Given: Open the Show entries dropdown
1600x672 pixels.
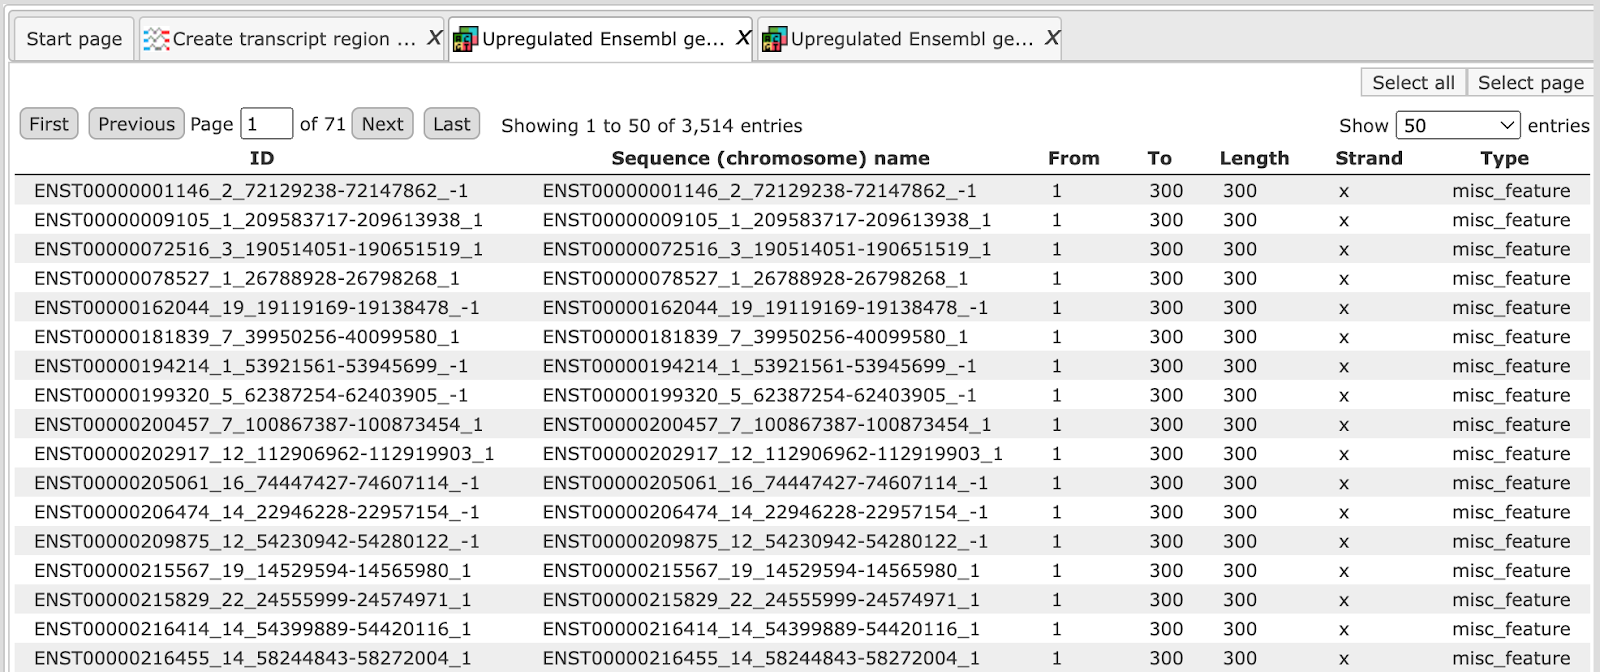Looking at the screenshot, I should (x=1458, y=125).
